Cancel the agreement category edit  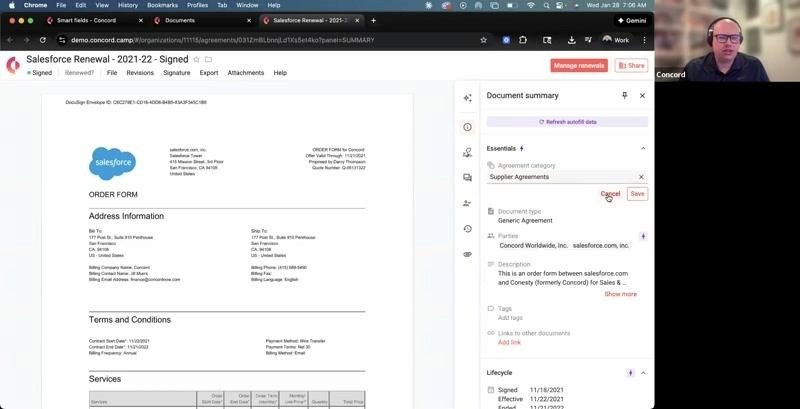click(610, 194)
